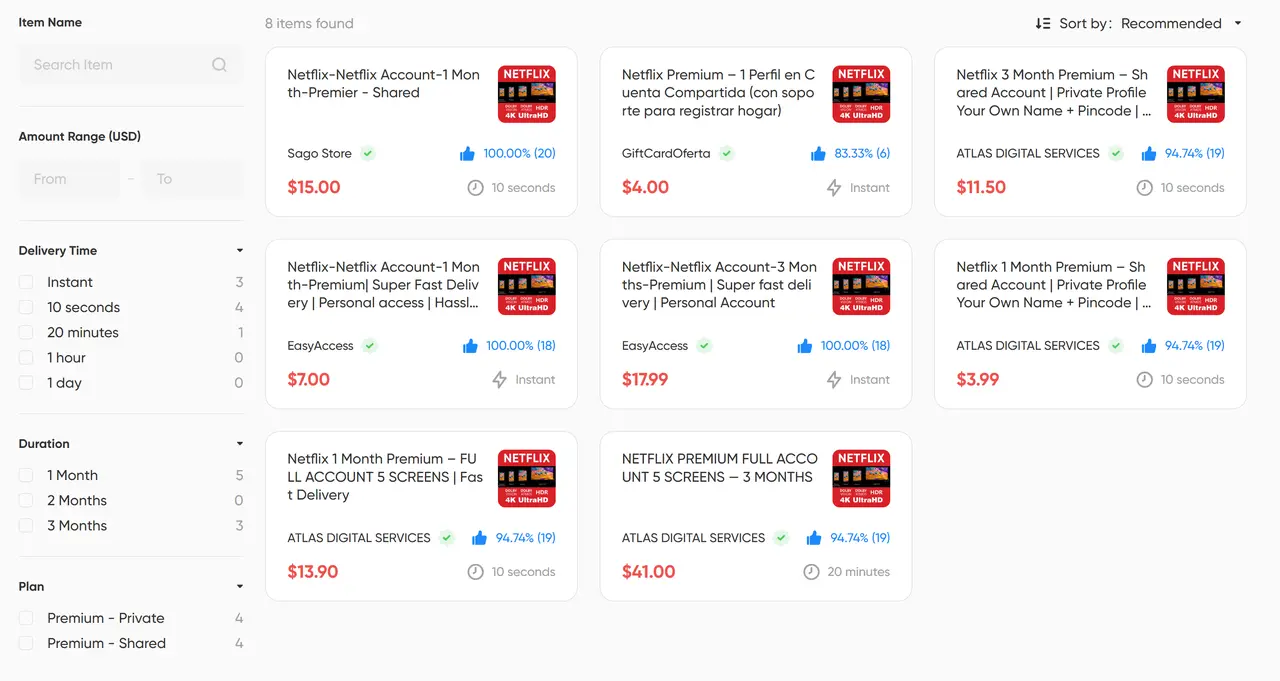Click the From amount input field

(68, 179)
